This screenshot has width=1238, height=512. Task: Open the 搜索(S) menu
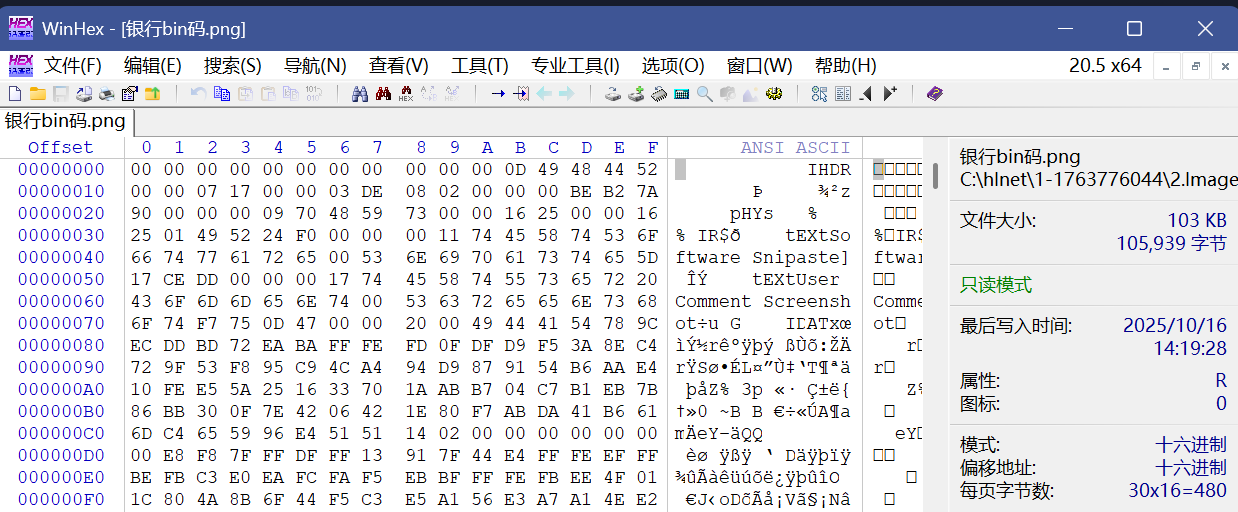232,66
